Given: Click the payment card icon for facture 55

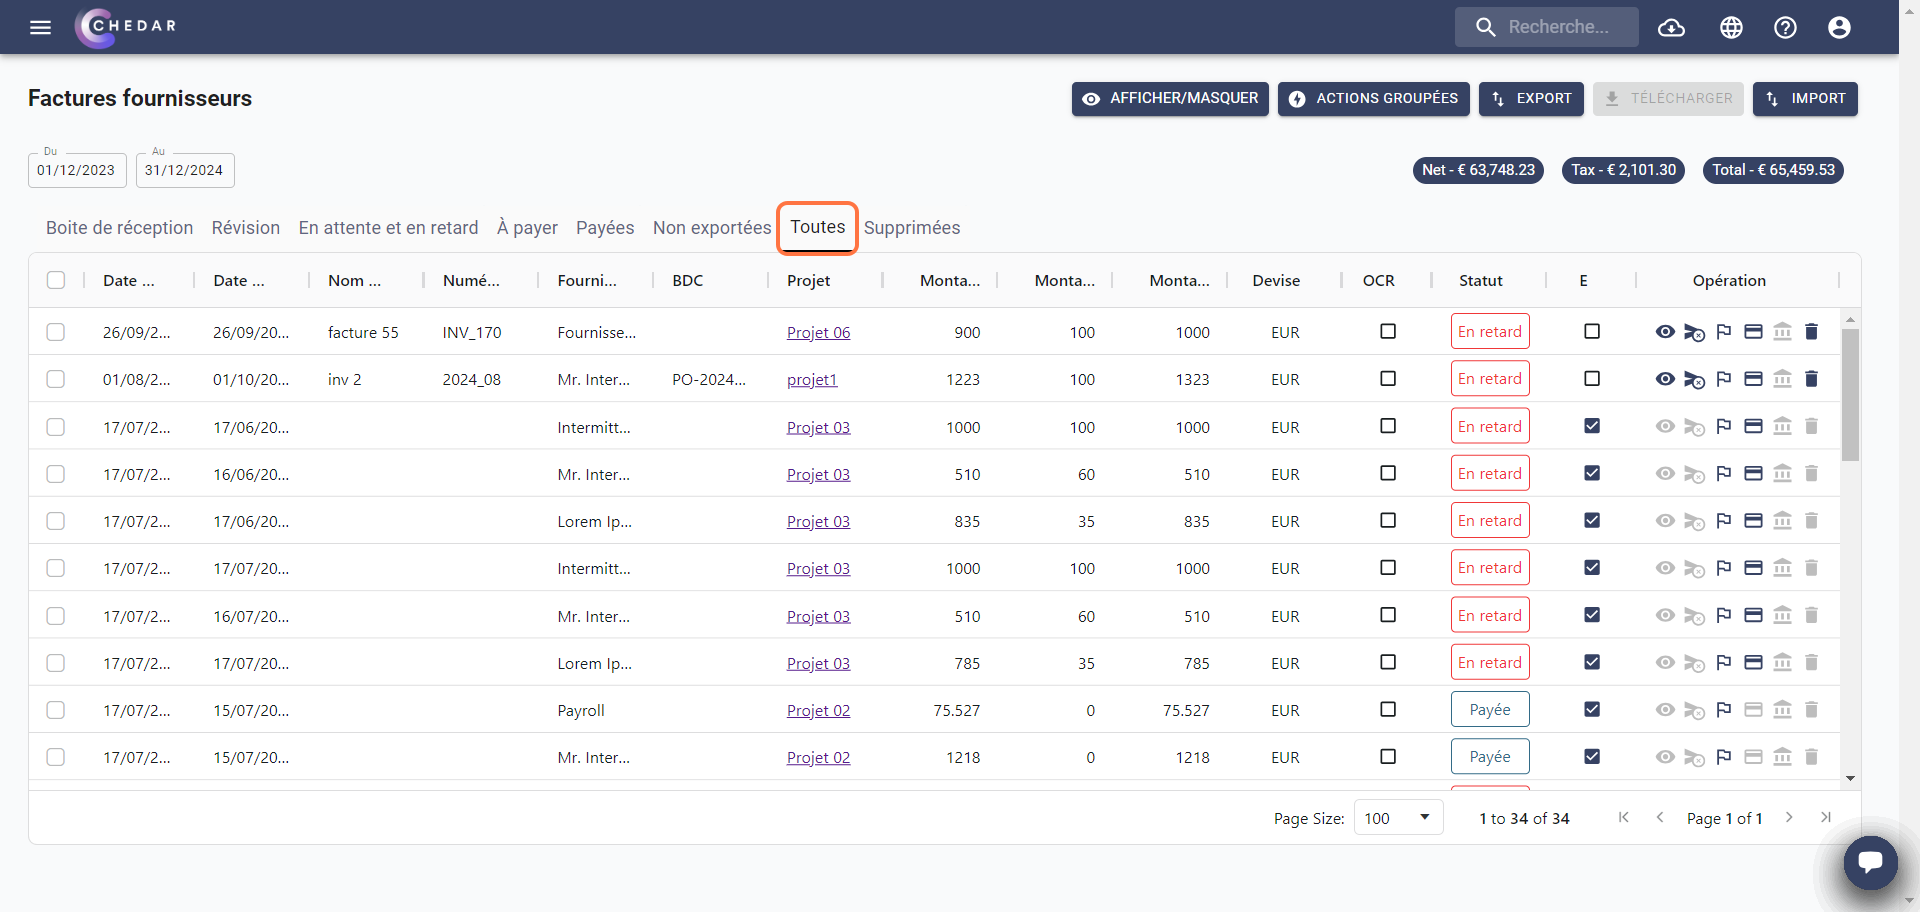Looking at the screenshot, I should [1753, 332].
